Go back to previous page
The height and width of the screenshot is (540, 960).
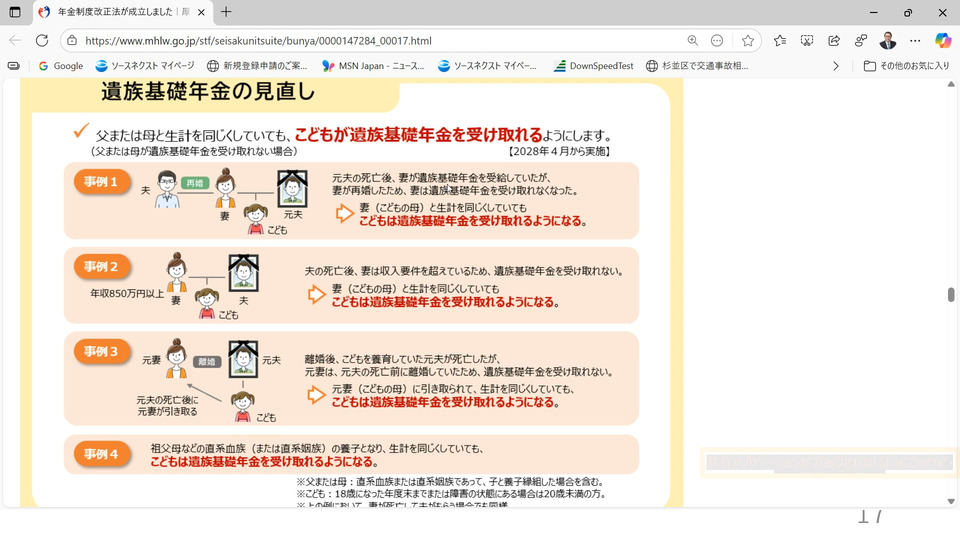[x=15, y=40]
